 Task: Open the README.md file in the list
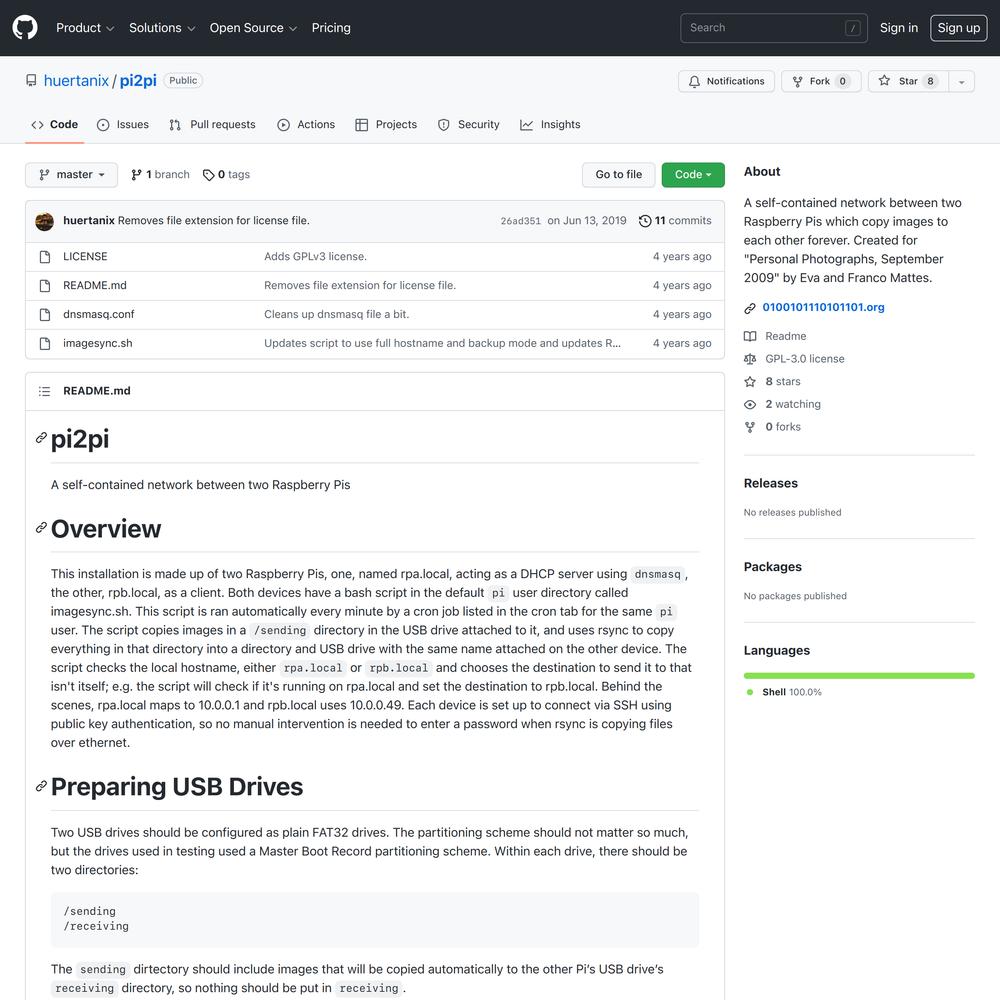94,286
